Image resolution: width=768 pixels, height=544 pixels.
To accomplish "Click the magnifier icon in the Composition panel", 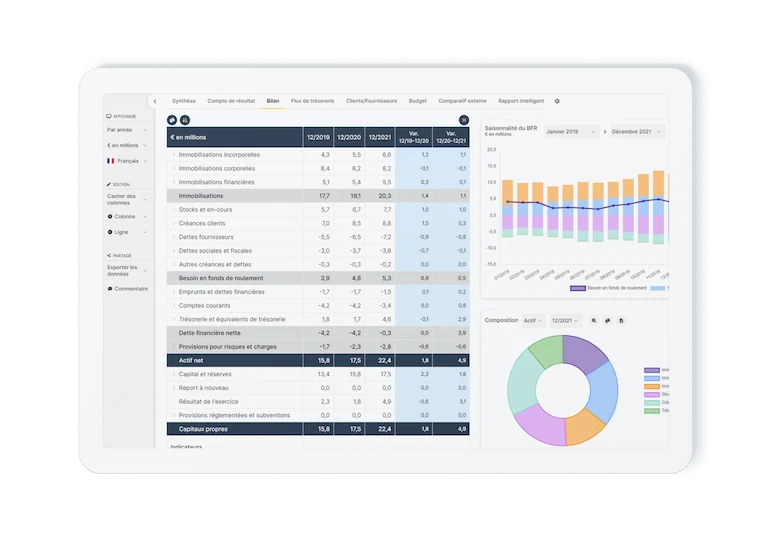I will [x=594, y=320].
